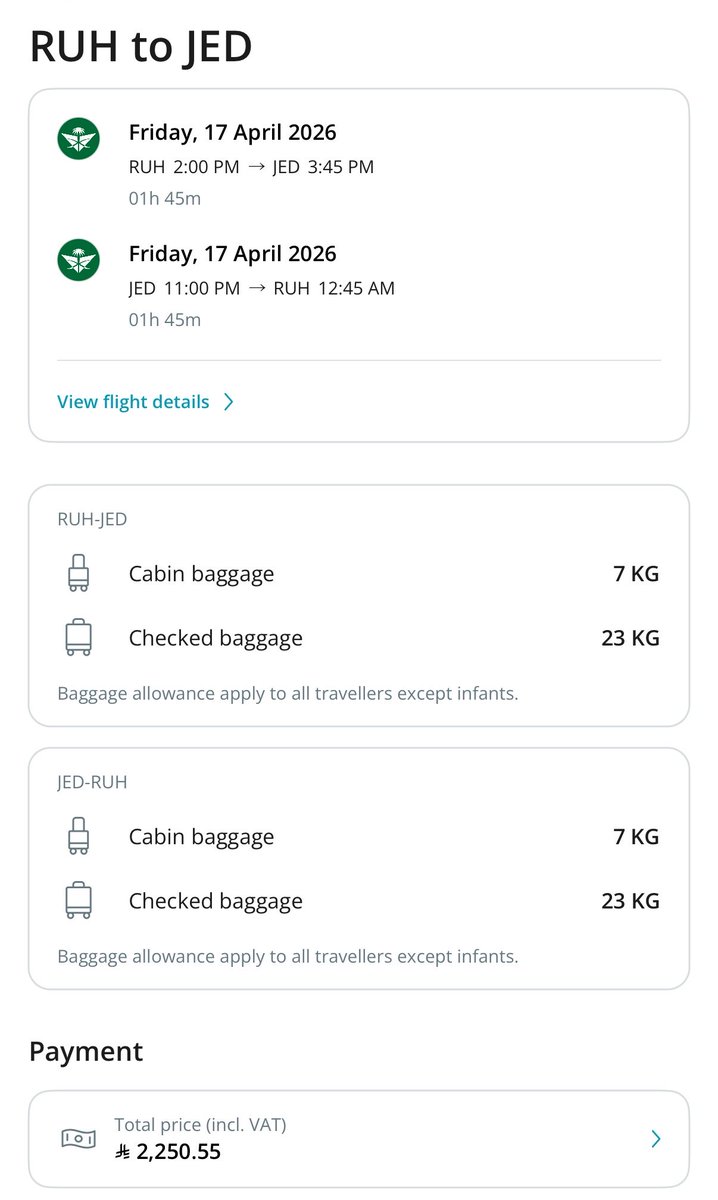The image size is (718, 1200).
Task: Click the Payment section heading
Action: pyautogui.click(x=86, y=1051)
